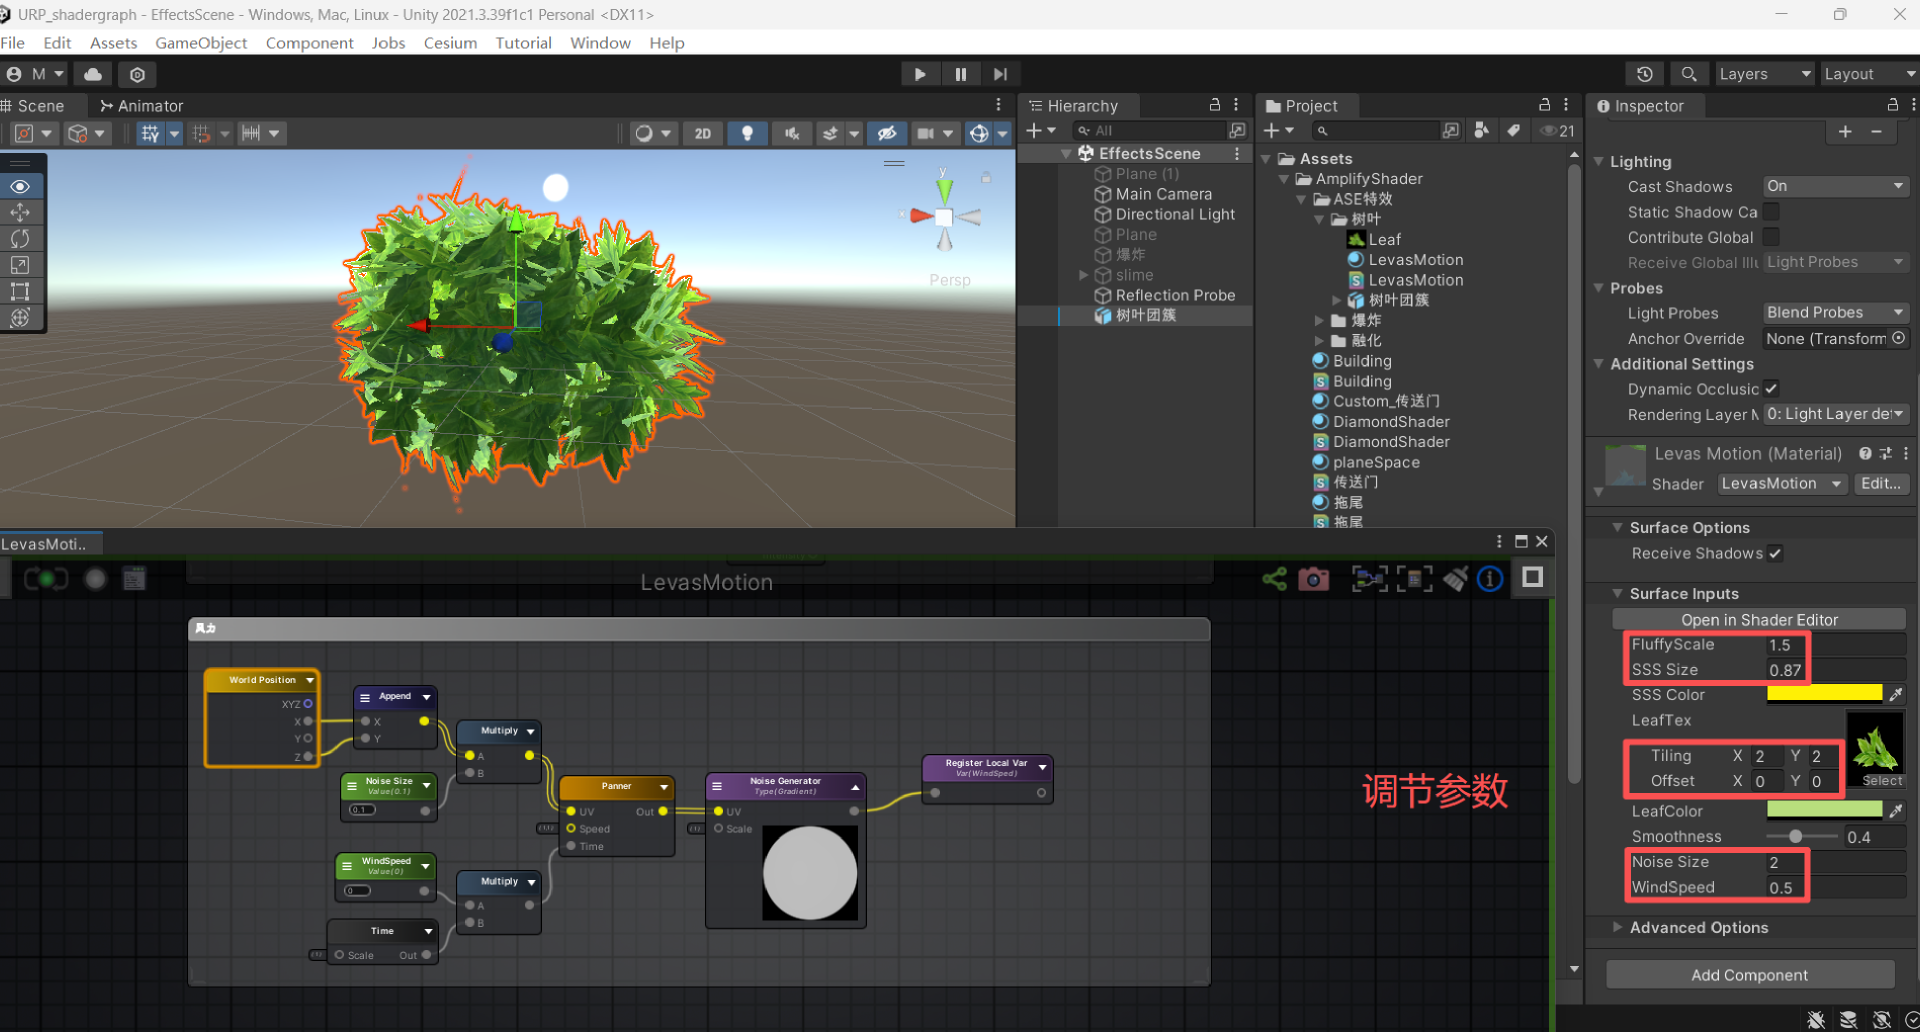Click the SSS Color eyedropper icon
This screenshot has height=1032, width=1920.
pyautogui.click(x=1895, y=694)
